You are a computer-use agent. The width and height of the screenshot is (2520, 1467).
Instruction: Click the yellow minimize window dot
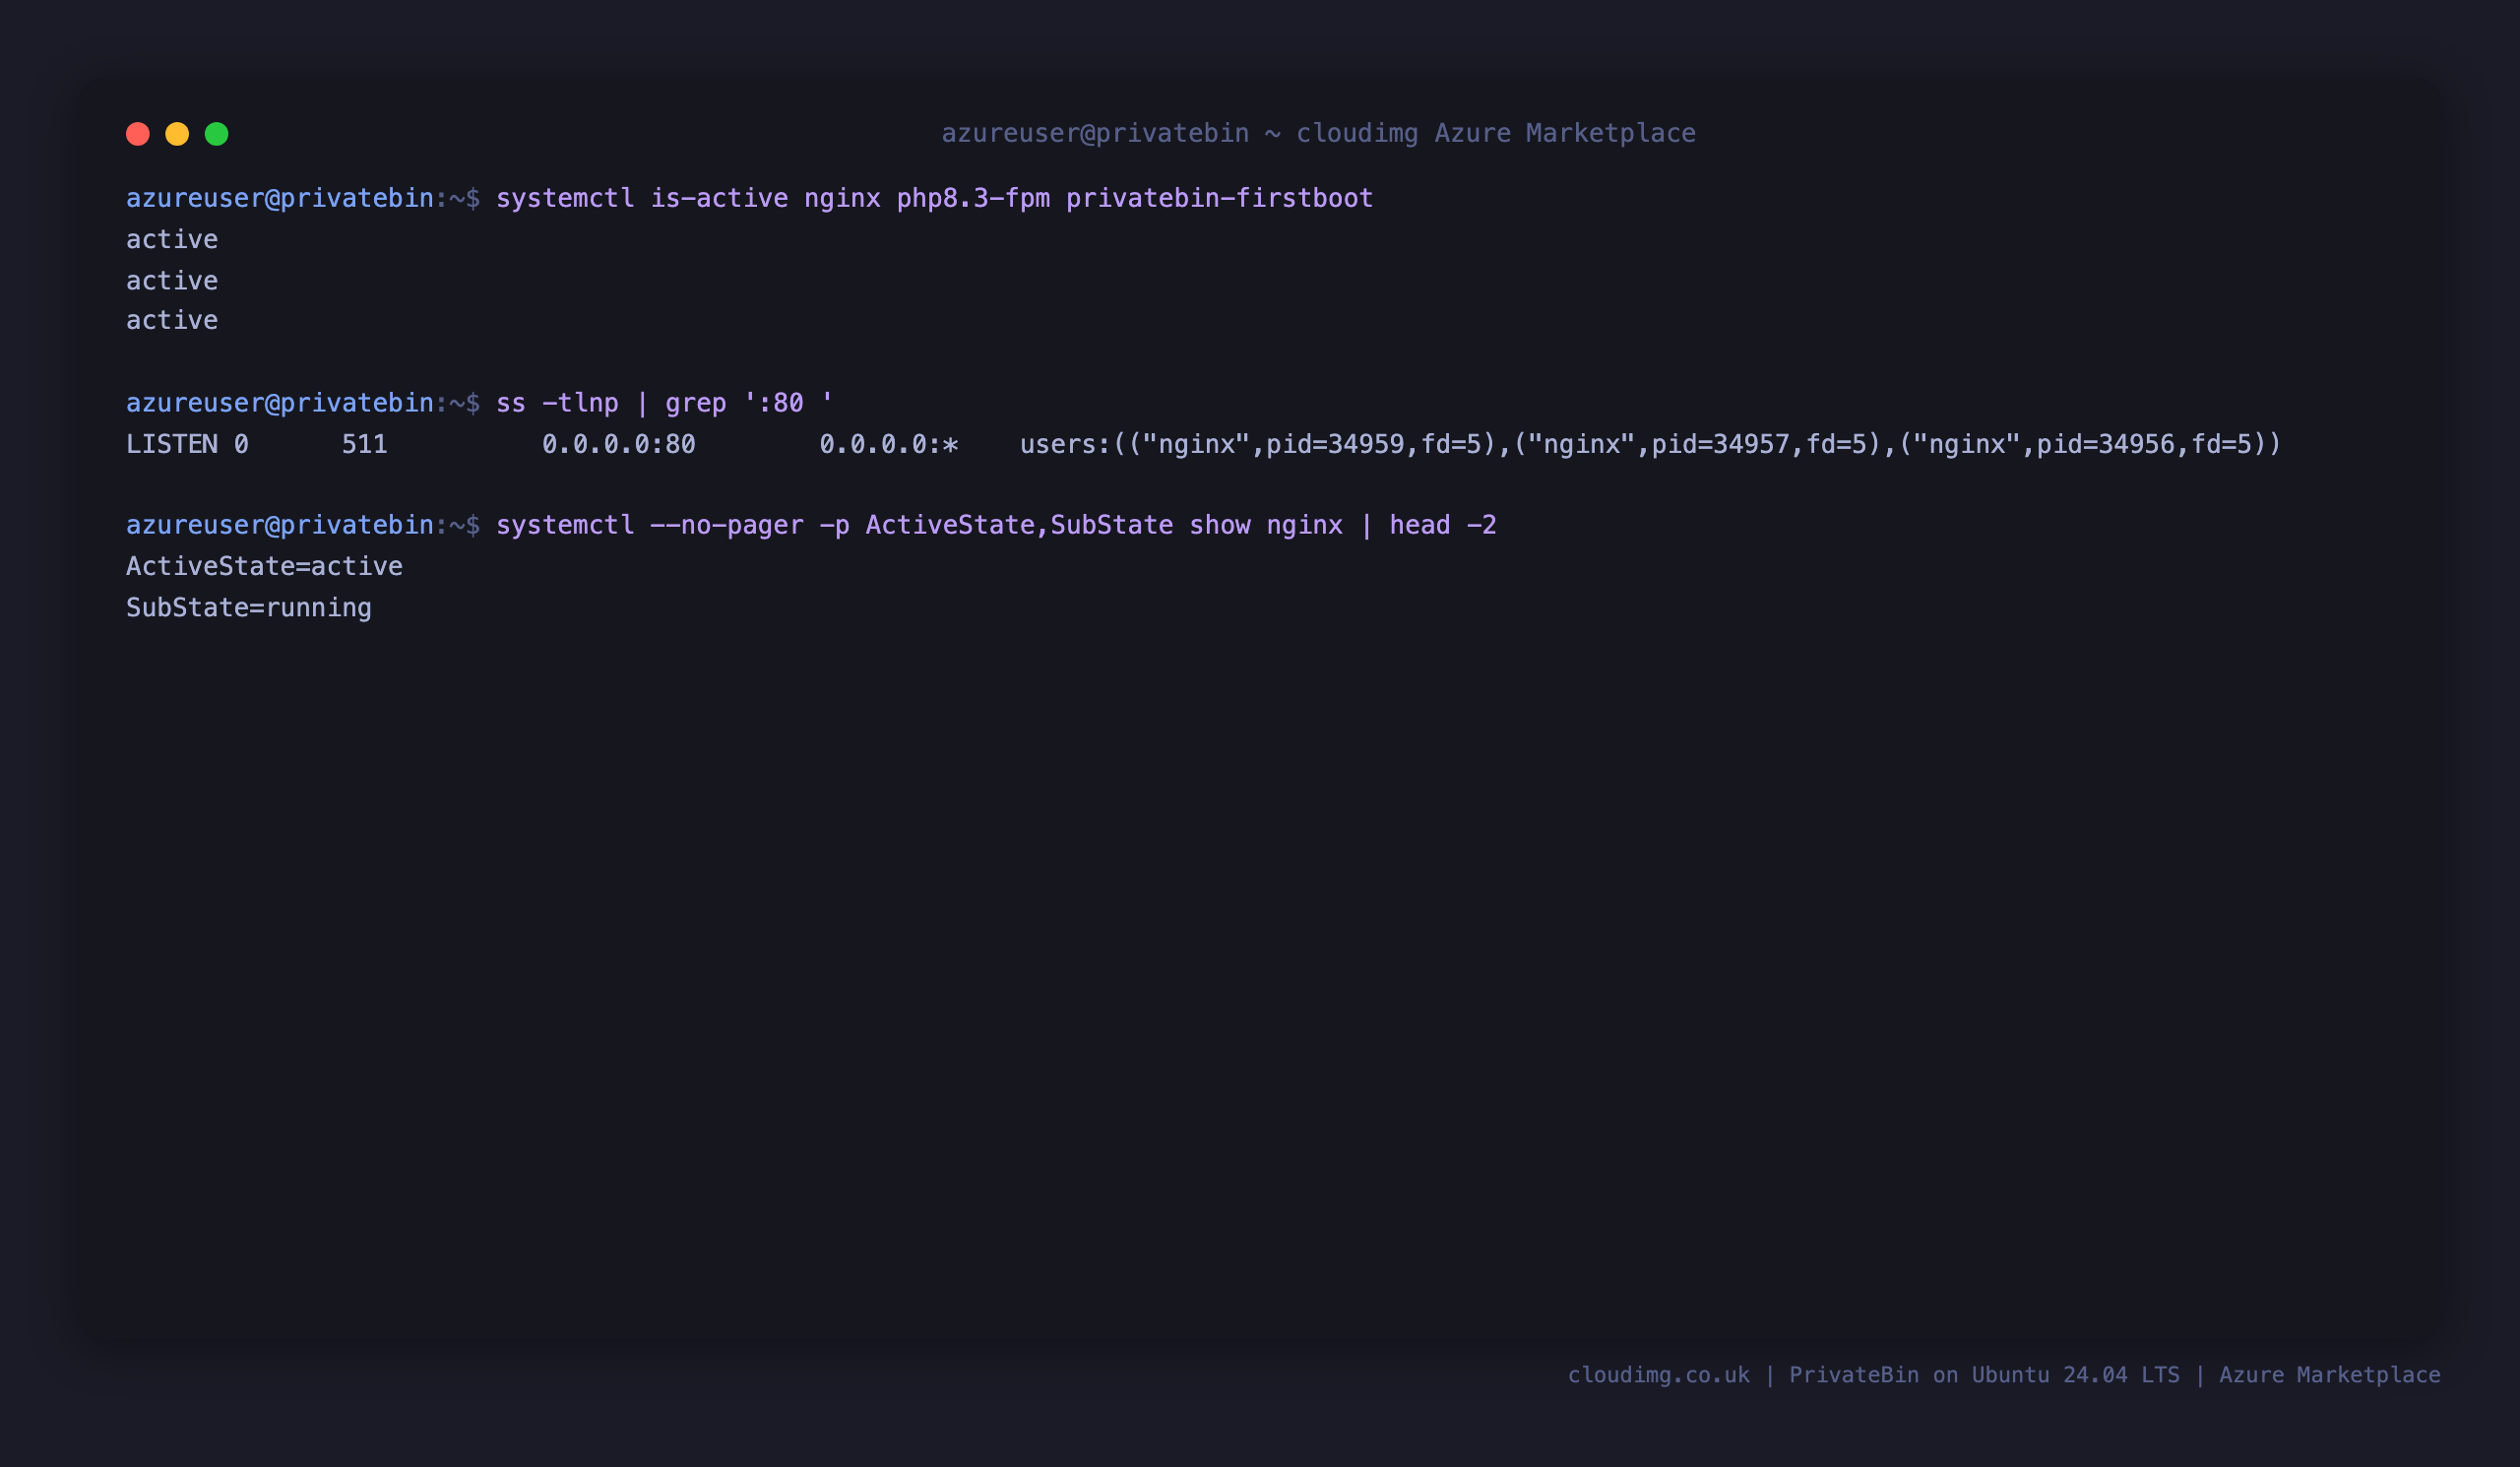pos(177,134)
